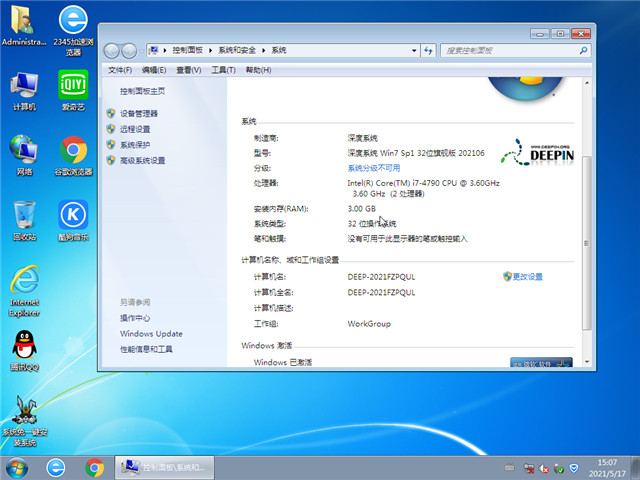
Task: Select the WorkGroup value text
Action: pyautogui.click(x=369, y=324)
